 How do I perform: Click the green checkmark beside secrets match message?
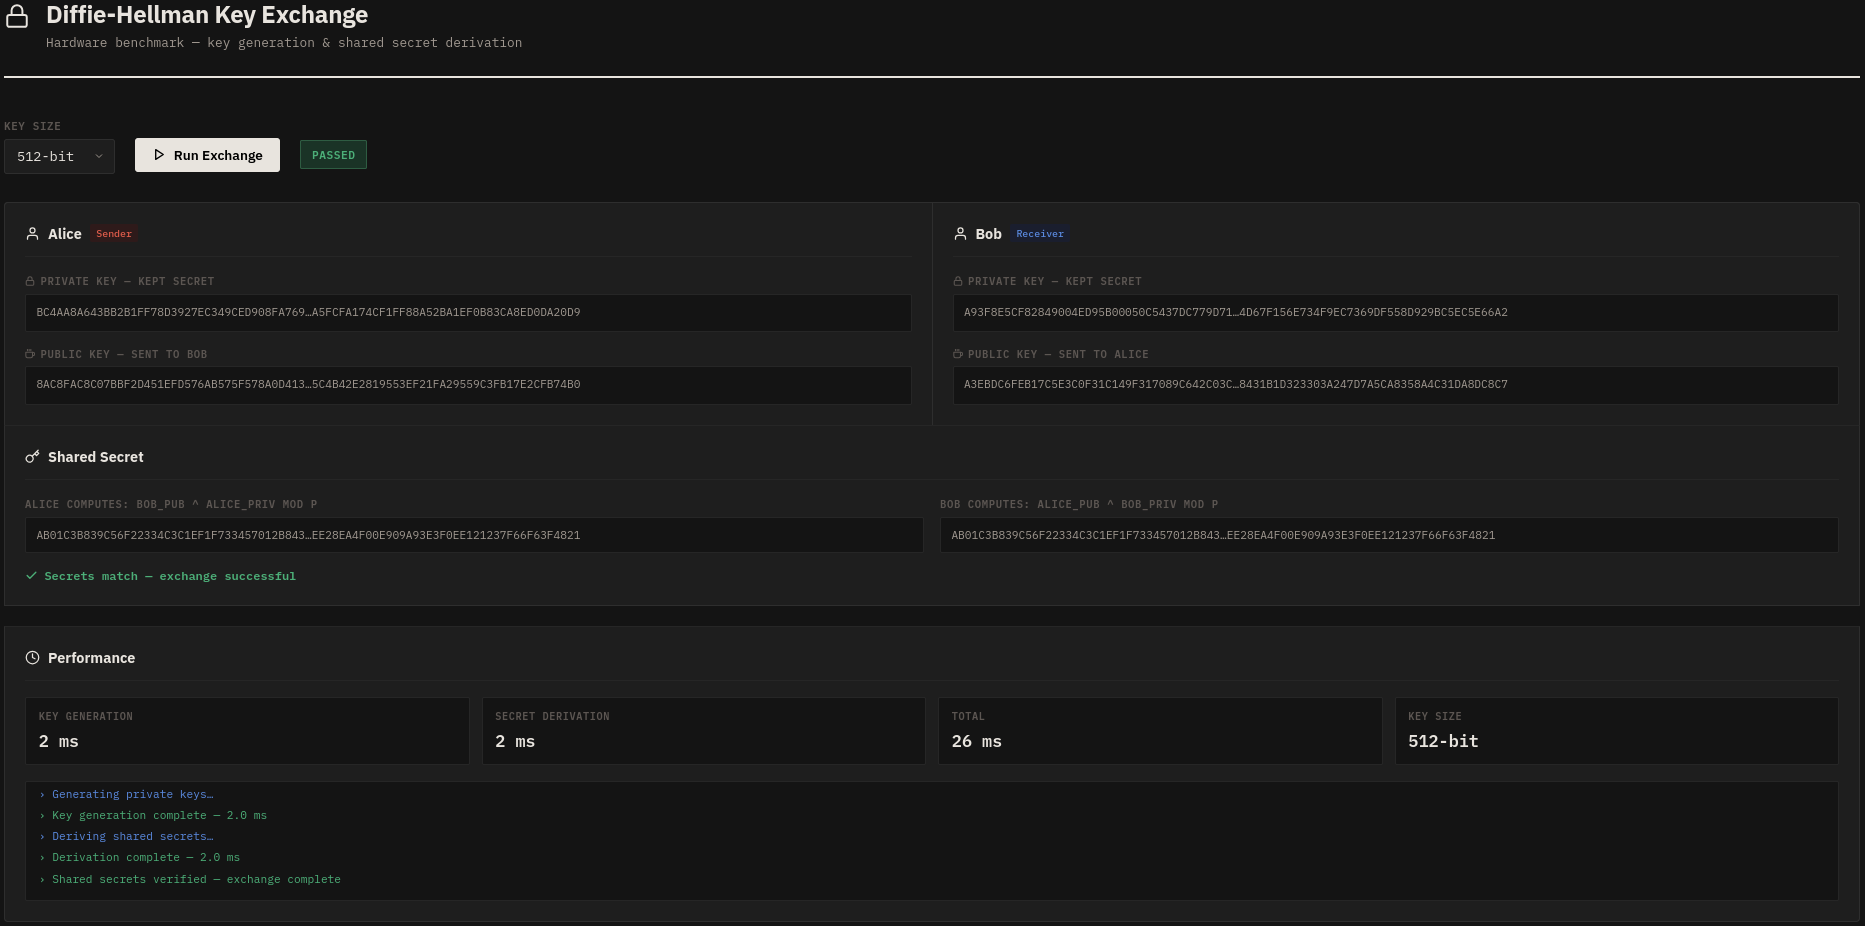pos(32,575)
